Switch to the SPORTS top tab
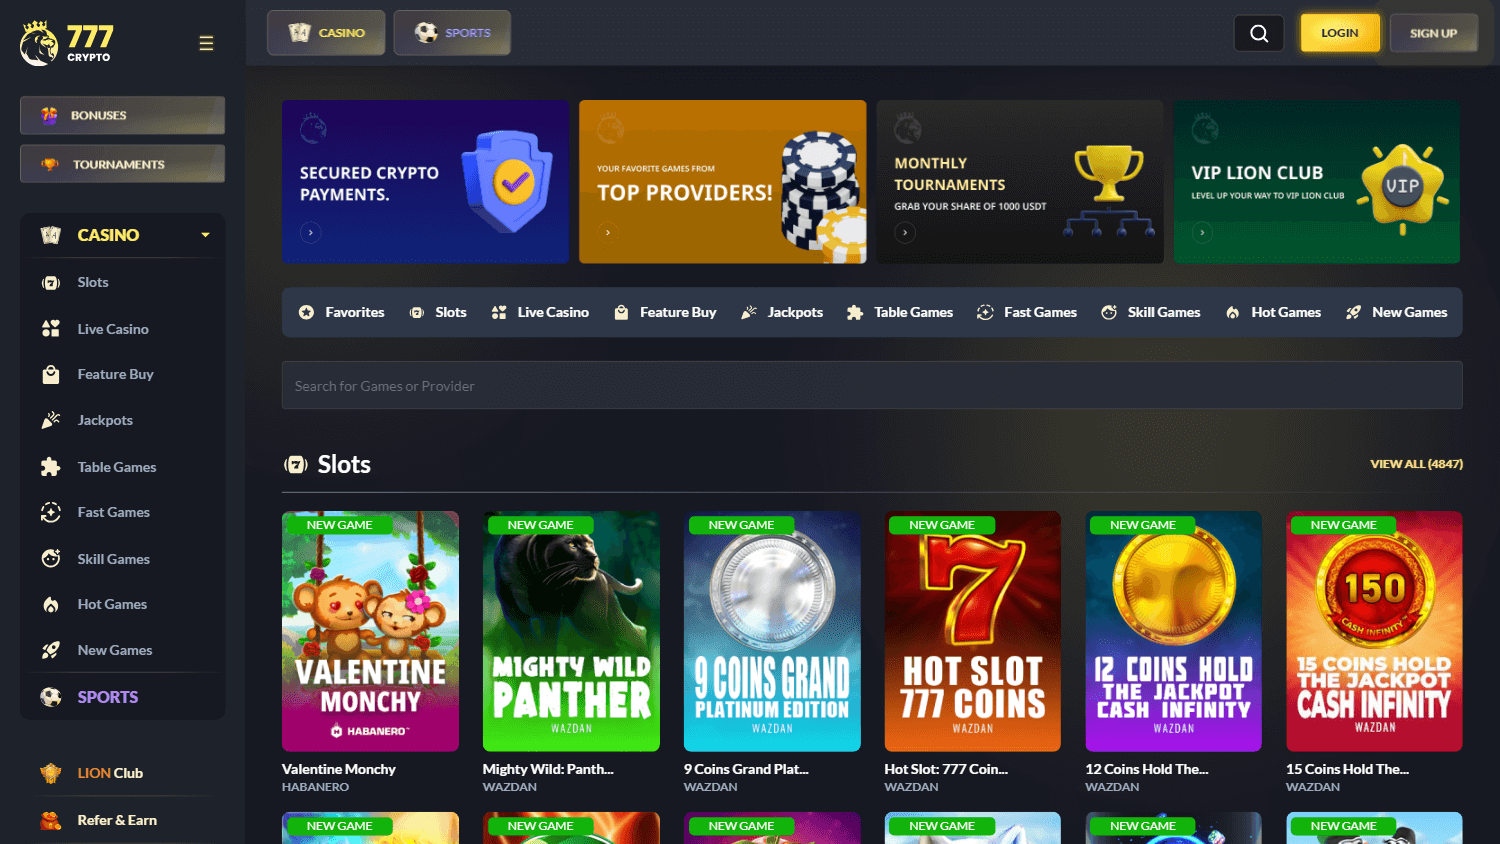Screen dimensions: 1500x844 pos(452,33)
